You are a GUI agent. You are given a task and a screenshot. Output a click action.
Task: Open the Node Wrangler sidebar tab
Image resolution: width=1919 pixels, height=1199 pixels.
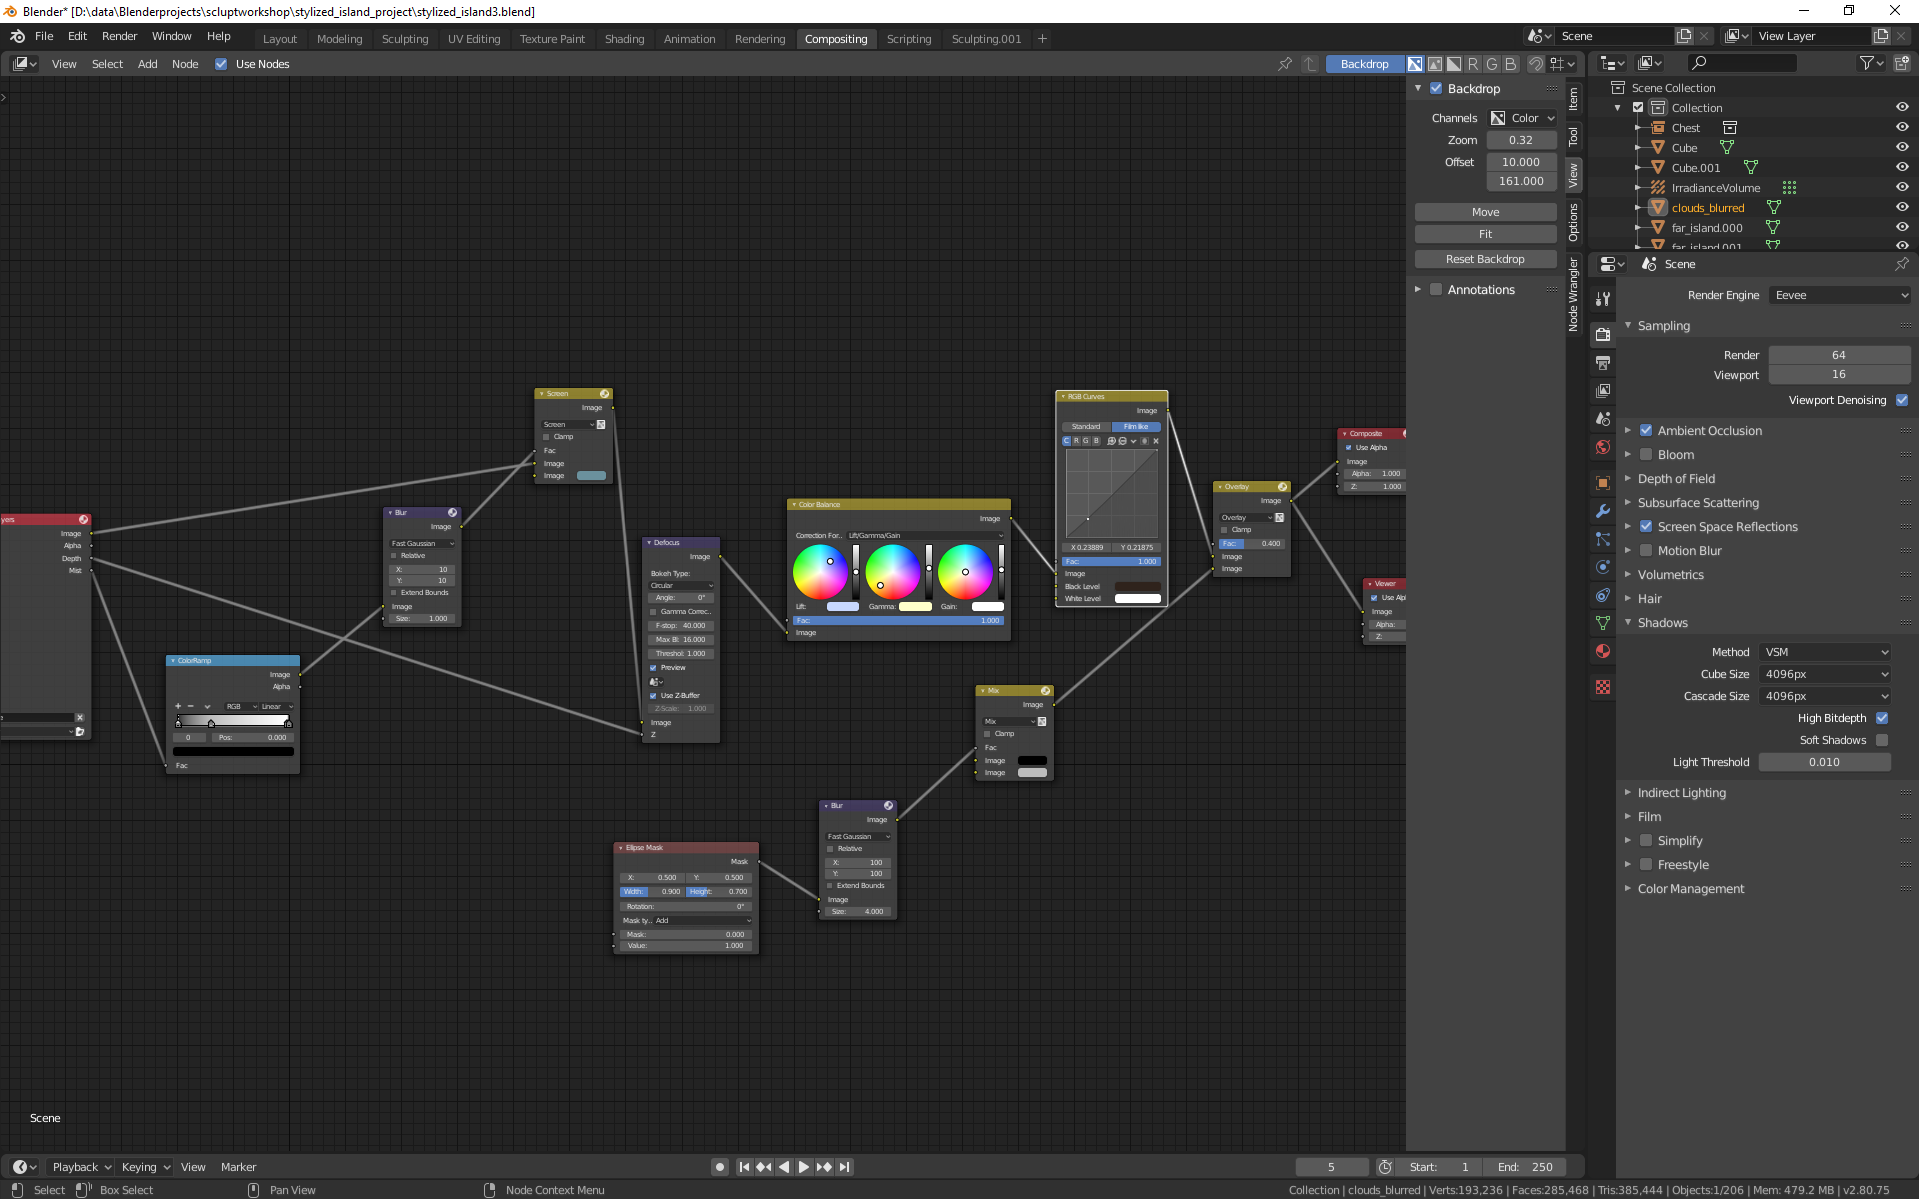coord(1573,294)
